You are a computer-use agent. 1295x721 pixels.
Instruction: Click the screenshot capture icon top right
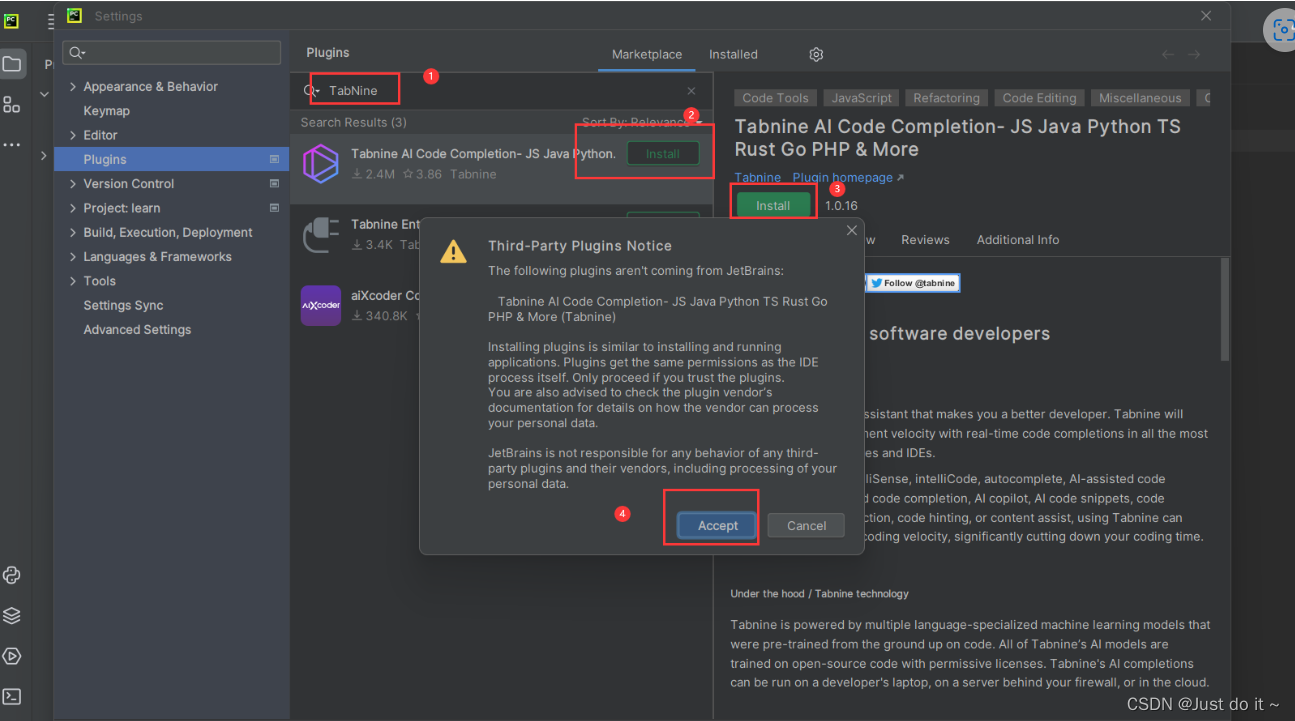point(1283,30)
